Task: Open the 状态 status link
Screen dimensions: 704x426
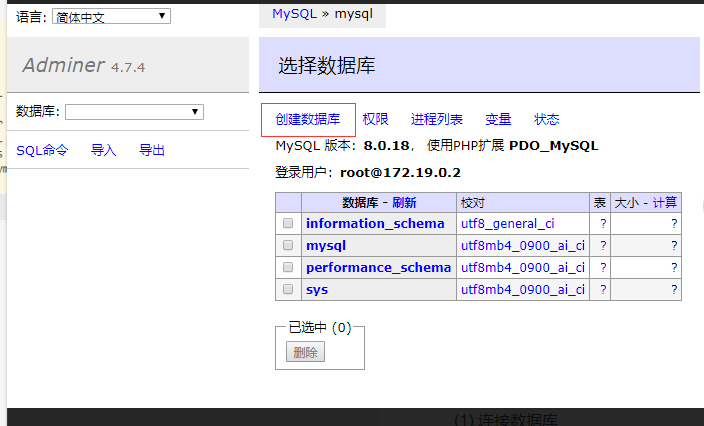Action: click(546, 119)
